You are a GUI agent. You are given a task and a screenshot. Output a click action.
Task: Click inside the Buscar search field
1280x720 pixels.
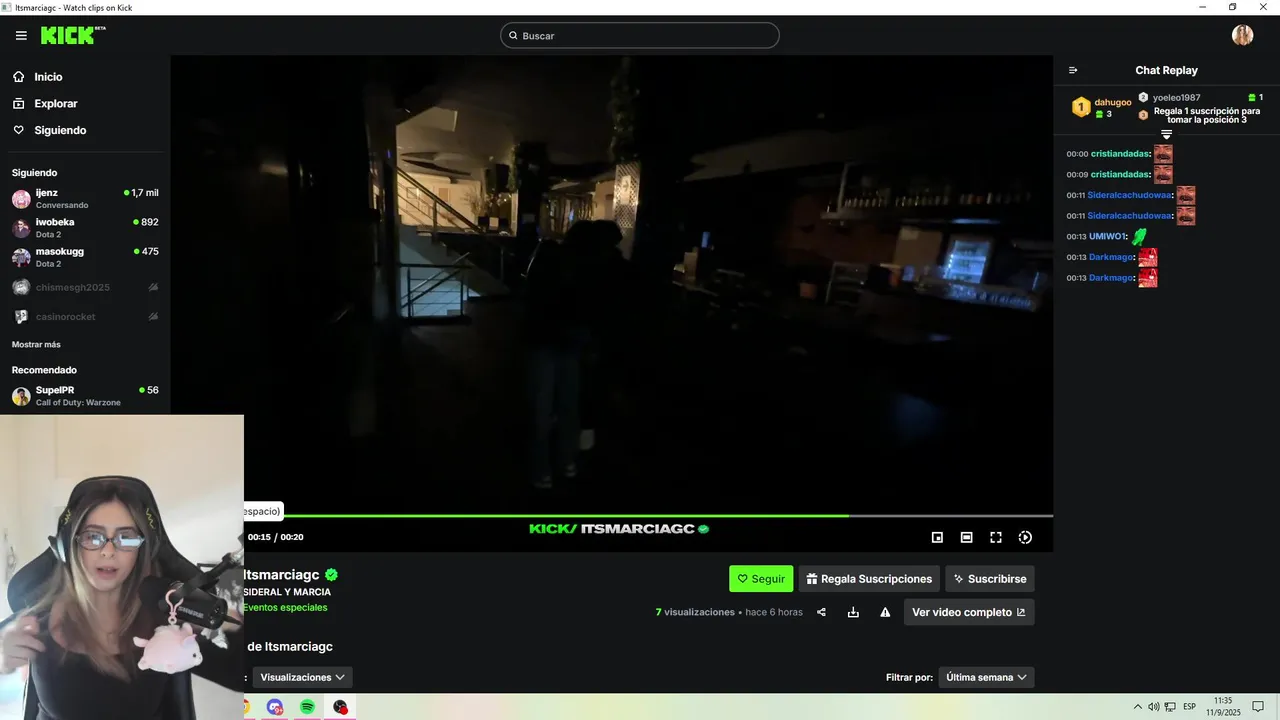(x=639, y=36)
